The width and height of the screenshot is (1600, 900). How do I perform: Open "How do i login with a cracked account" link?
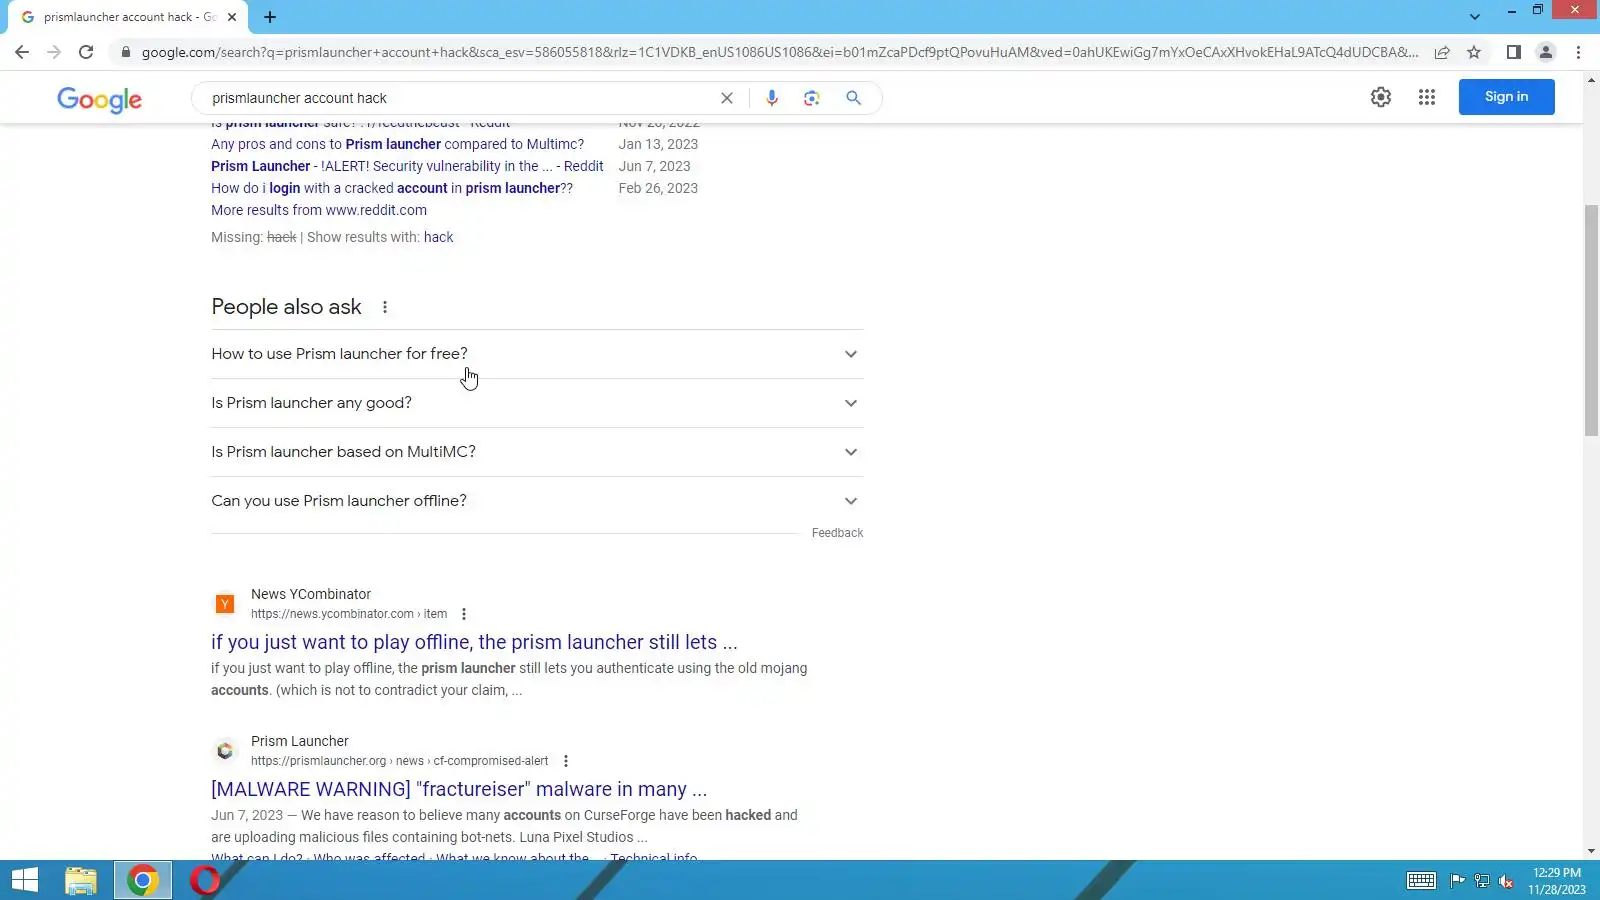pyautogui.click(x=392, y=188)
